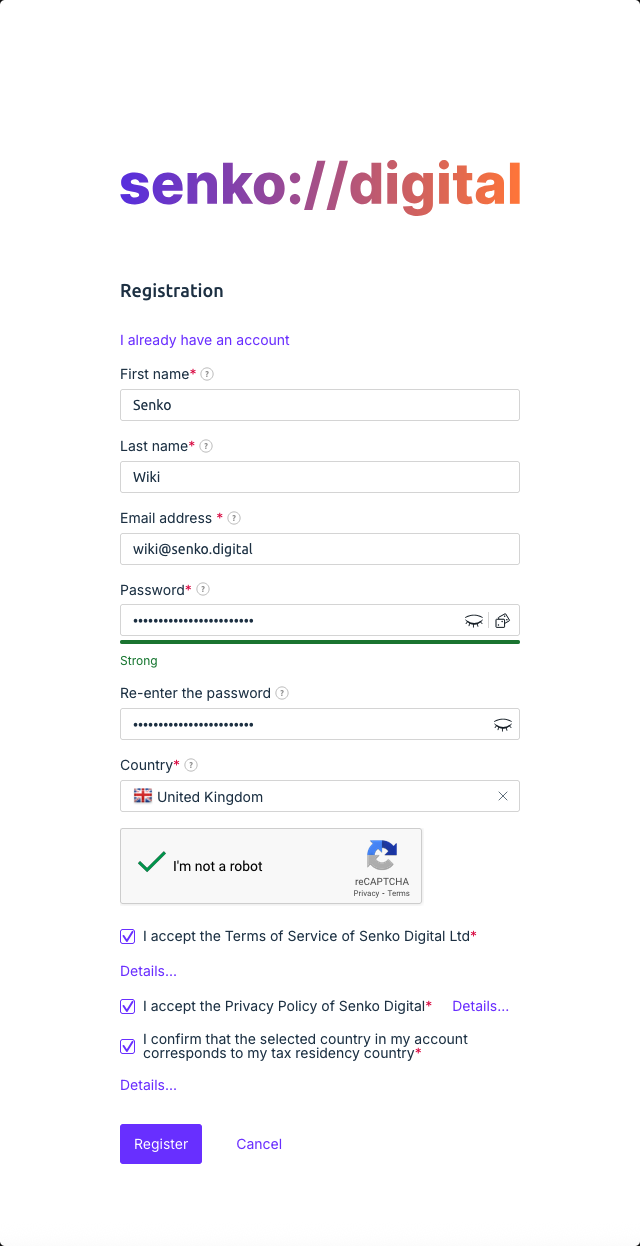Click the generate random password dice icon
The height and width of the screenshot is (1246, 640).
pos(503,620)
